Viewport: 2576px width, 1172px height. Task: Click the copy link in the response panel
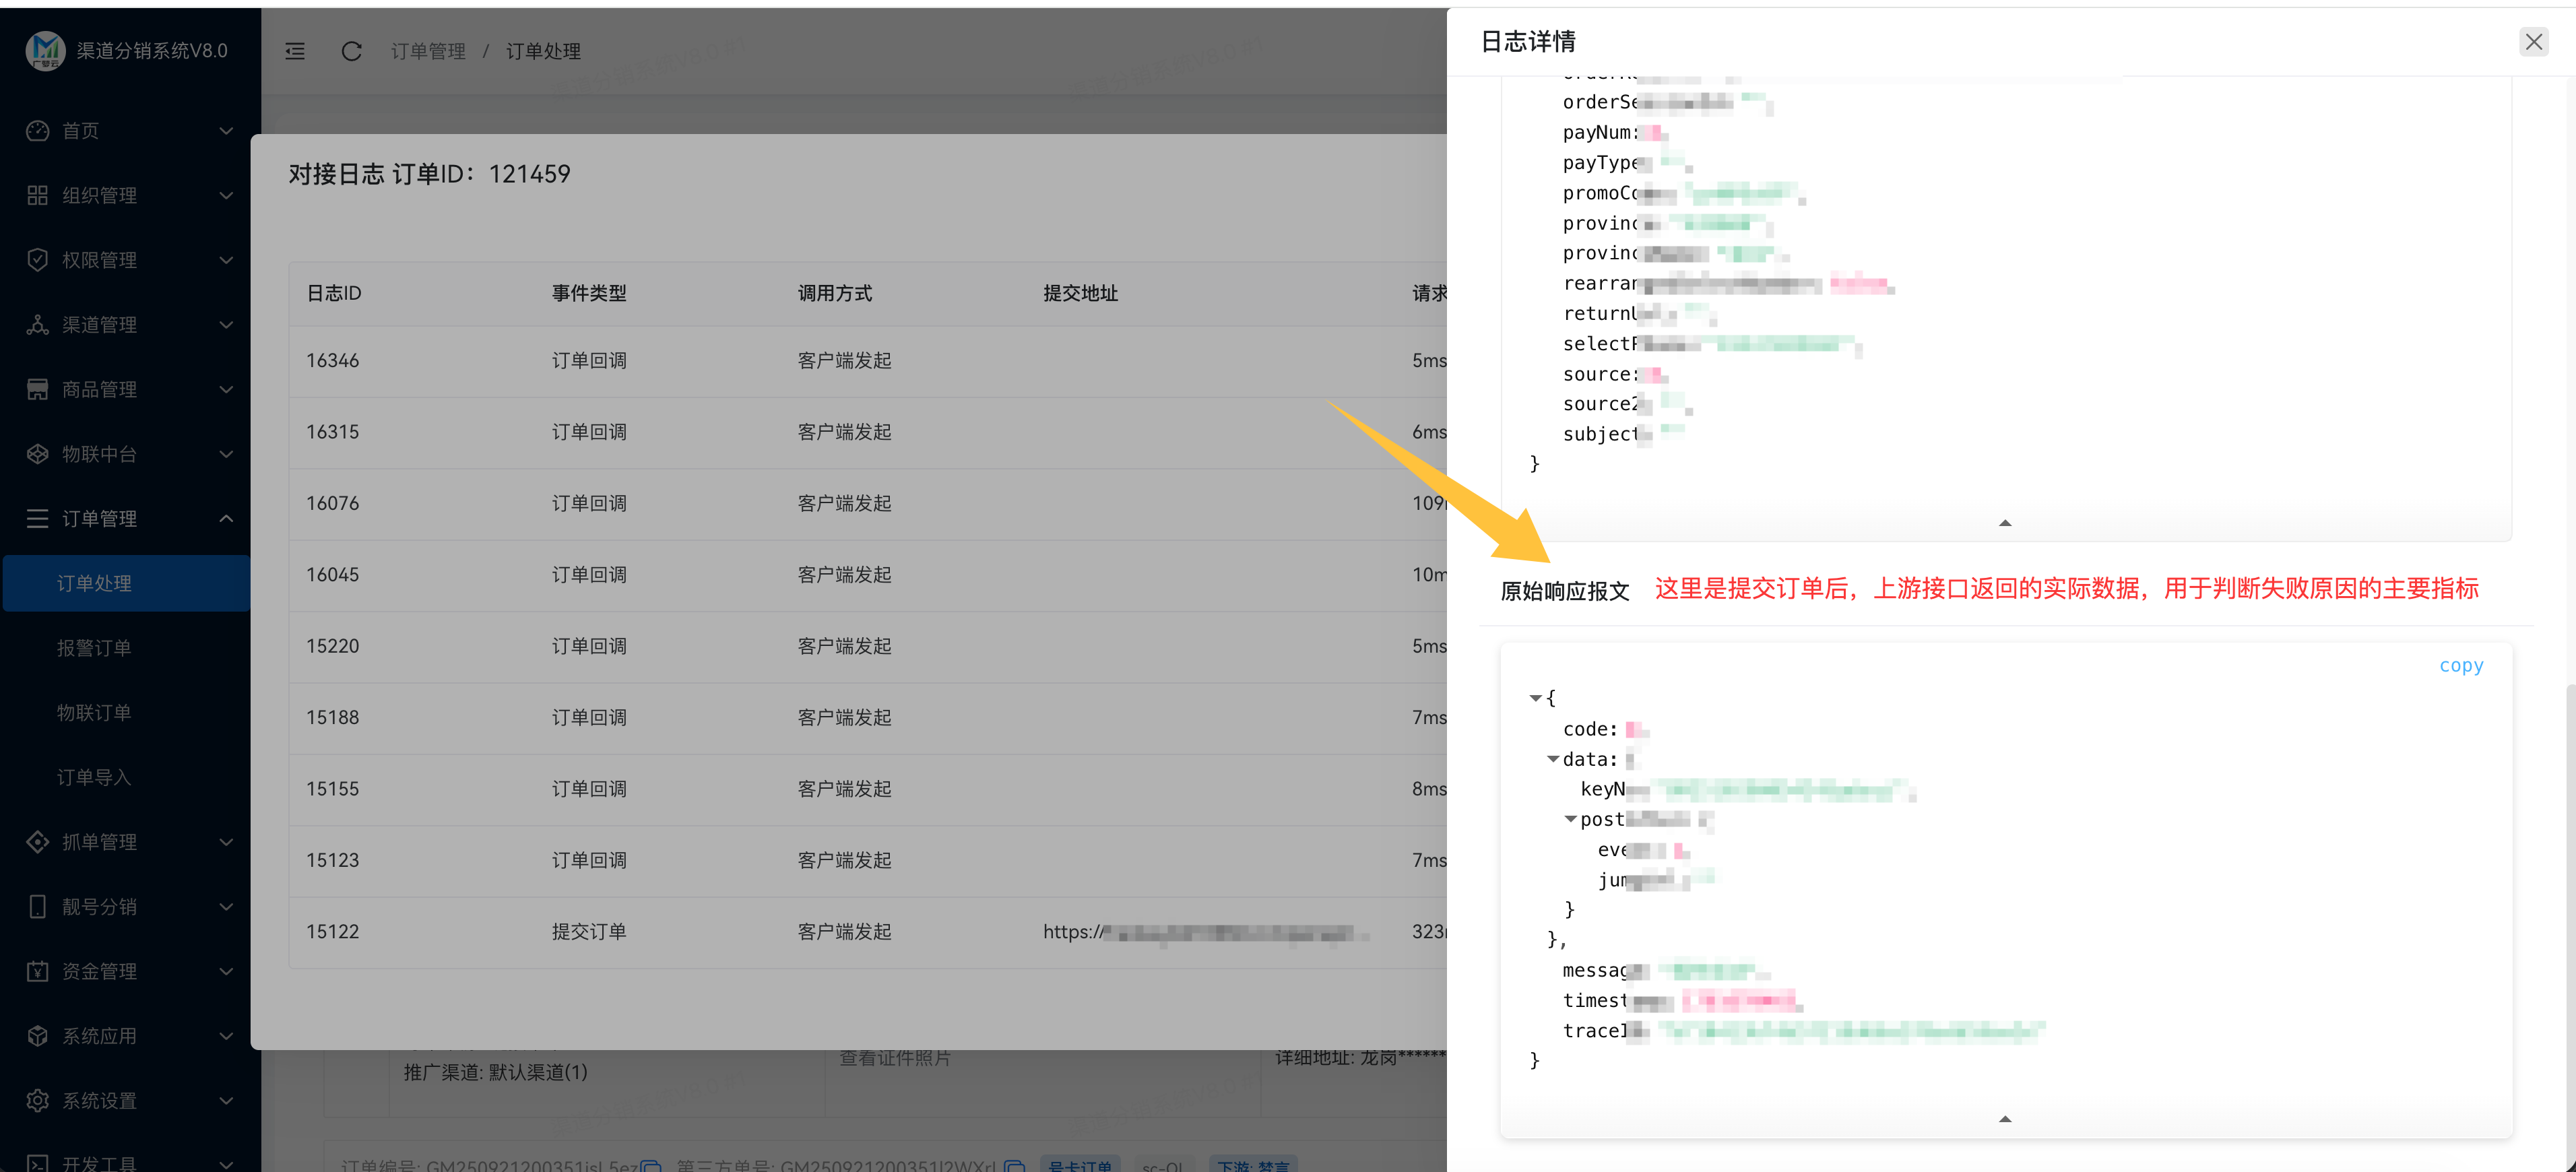pyautogui.click(x=2461, y=665)
